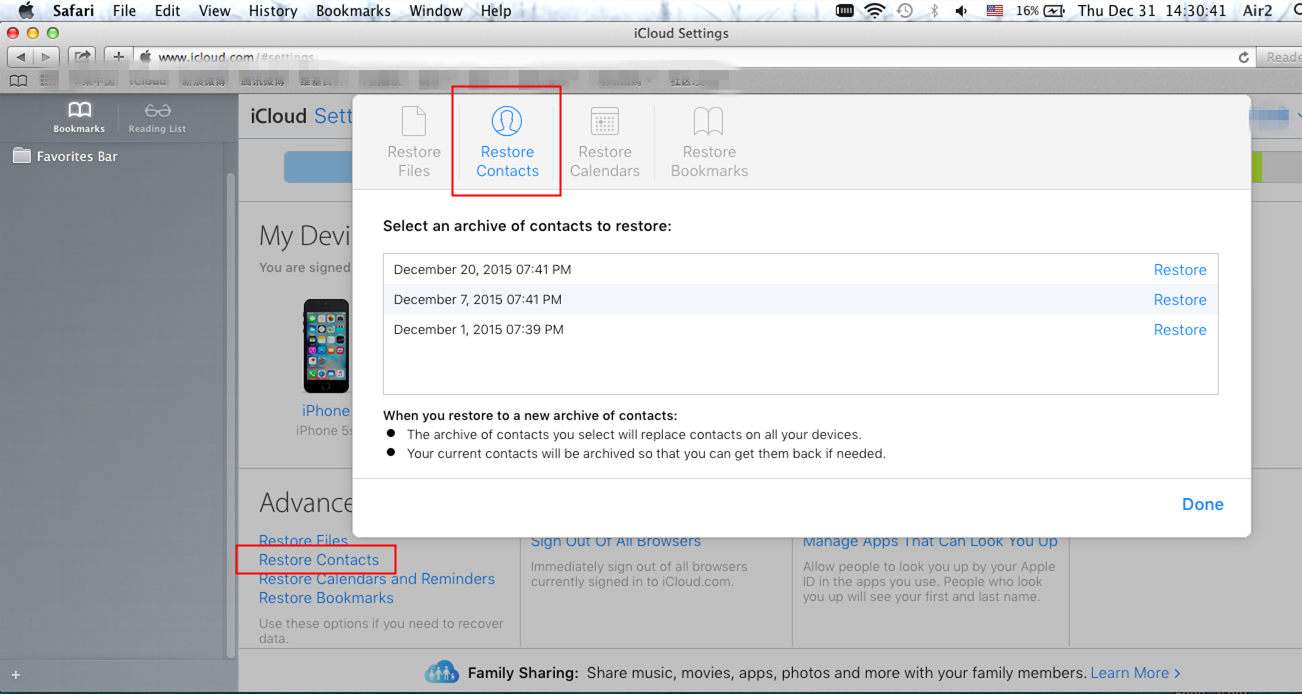Open the Window menu
The width and height of the screenshot is (1302, 694).
coord(436,11)
